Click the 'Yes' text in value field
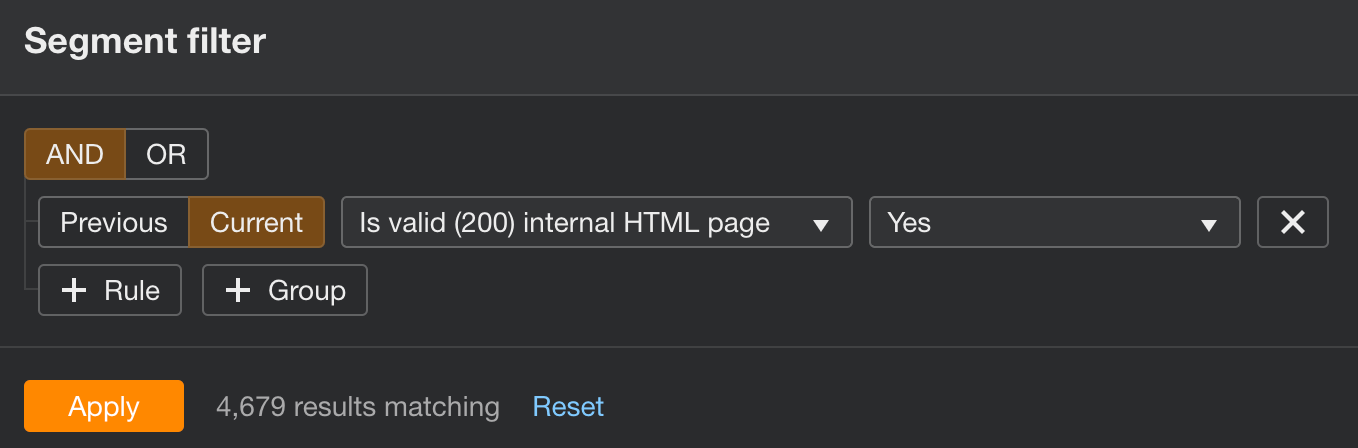Screen dimensions: 1358x448 pyautogui.click(x=909, y=222)
